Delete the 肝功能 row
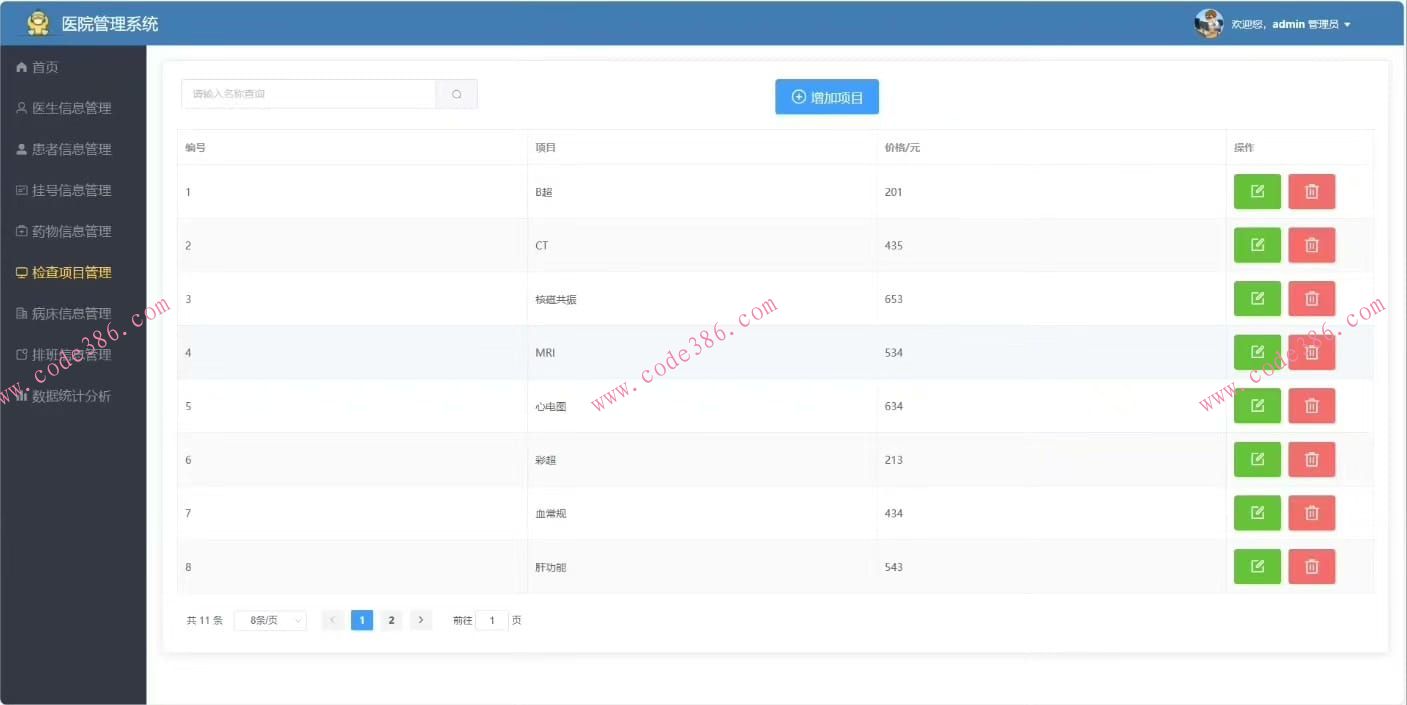This screenshot has width=1407, height=705. [x=1311, y=566]
